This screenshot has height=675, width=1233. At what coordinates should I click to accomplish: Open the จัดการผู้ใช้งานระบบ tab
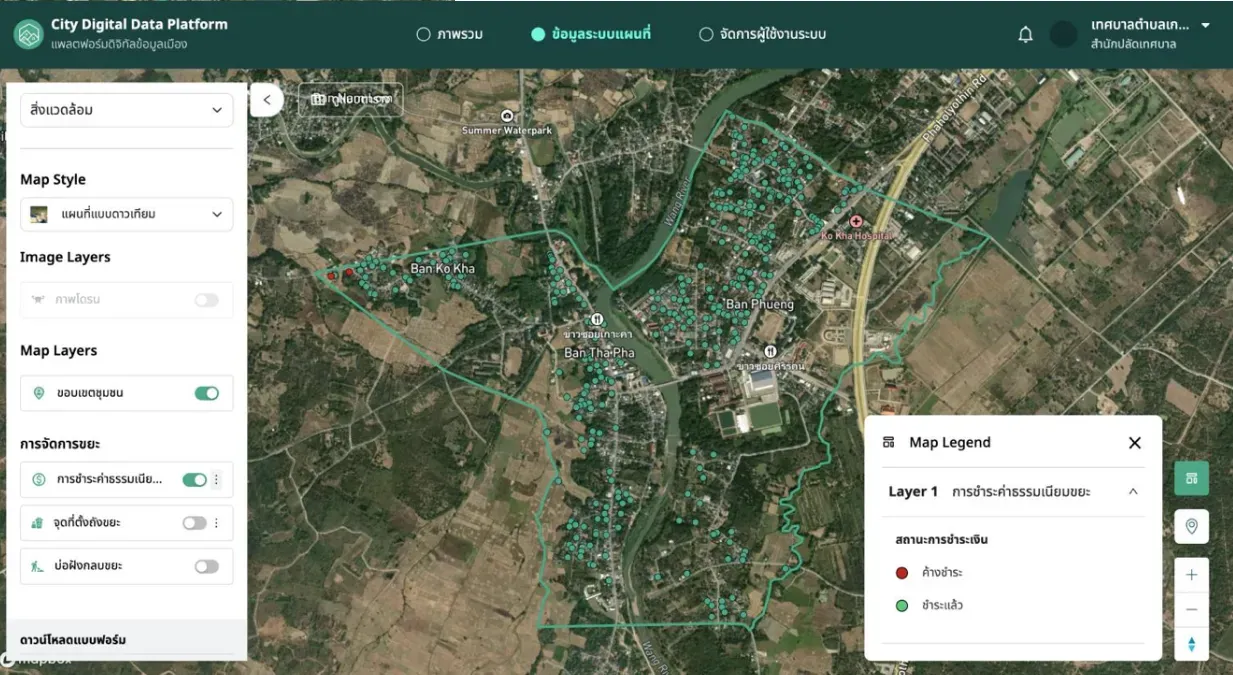pyautogui.click(x=762, y=34)
